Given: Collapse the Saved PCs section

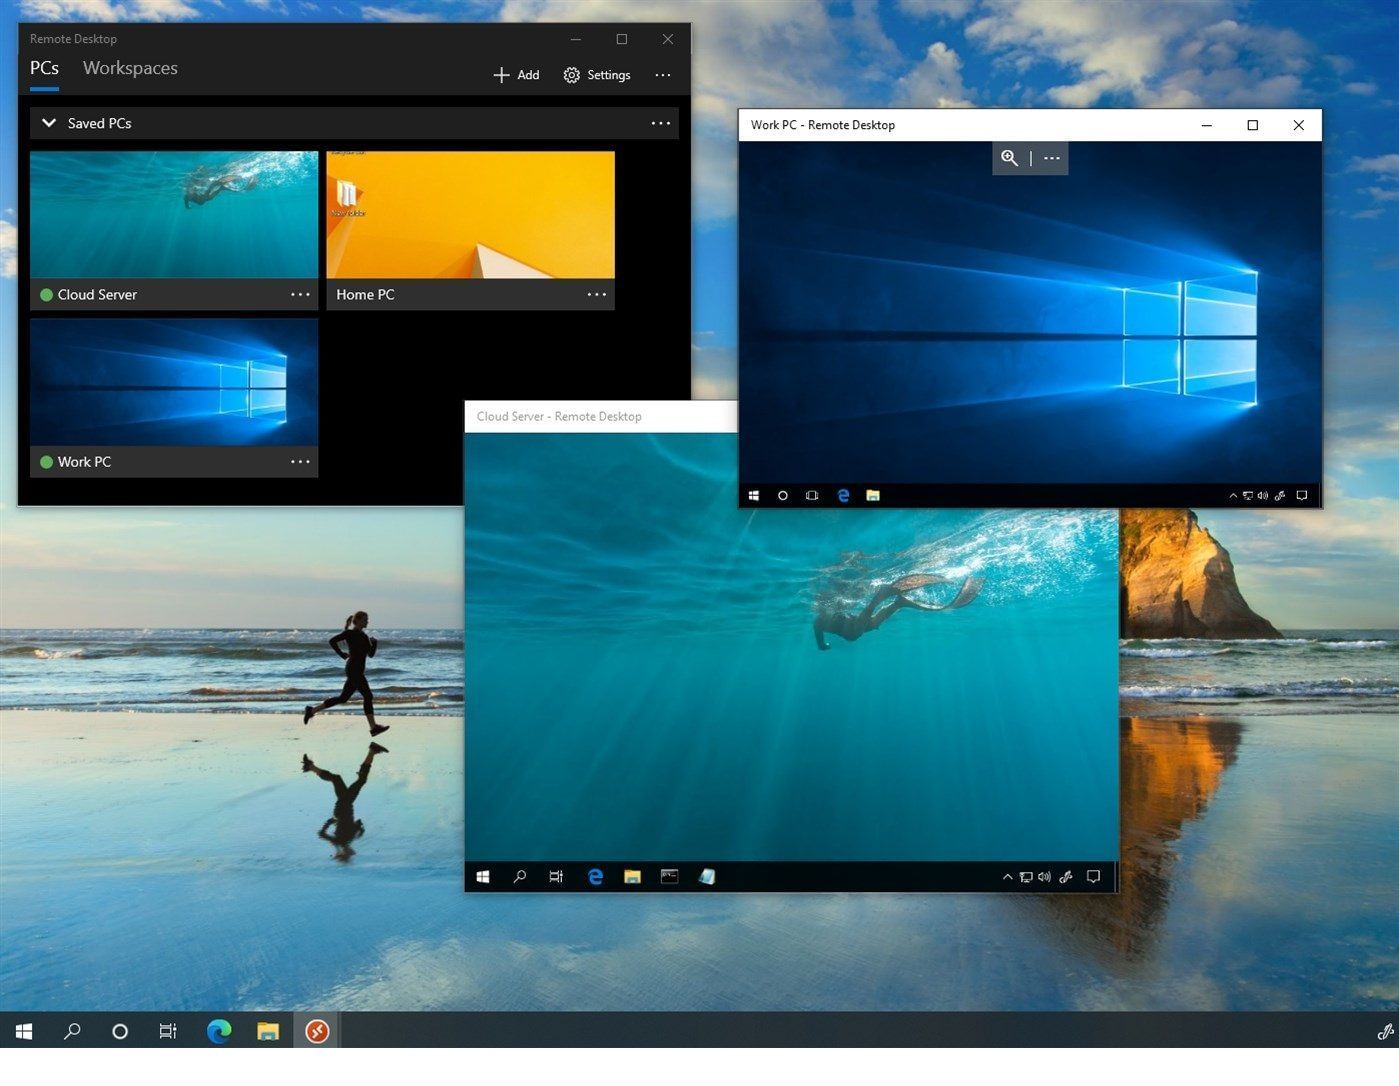Looking at the screenshot, I should pos(48,122).
